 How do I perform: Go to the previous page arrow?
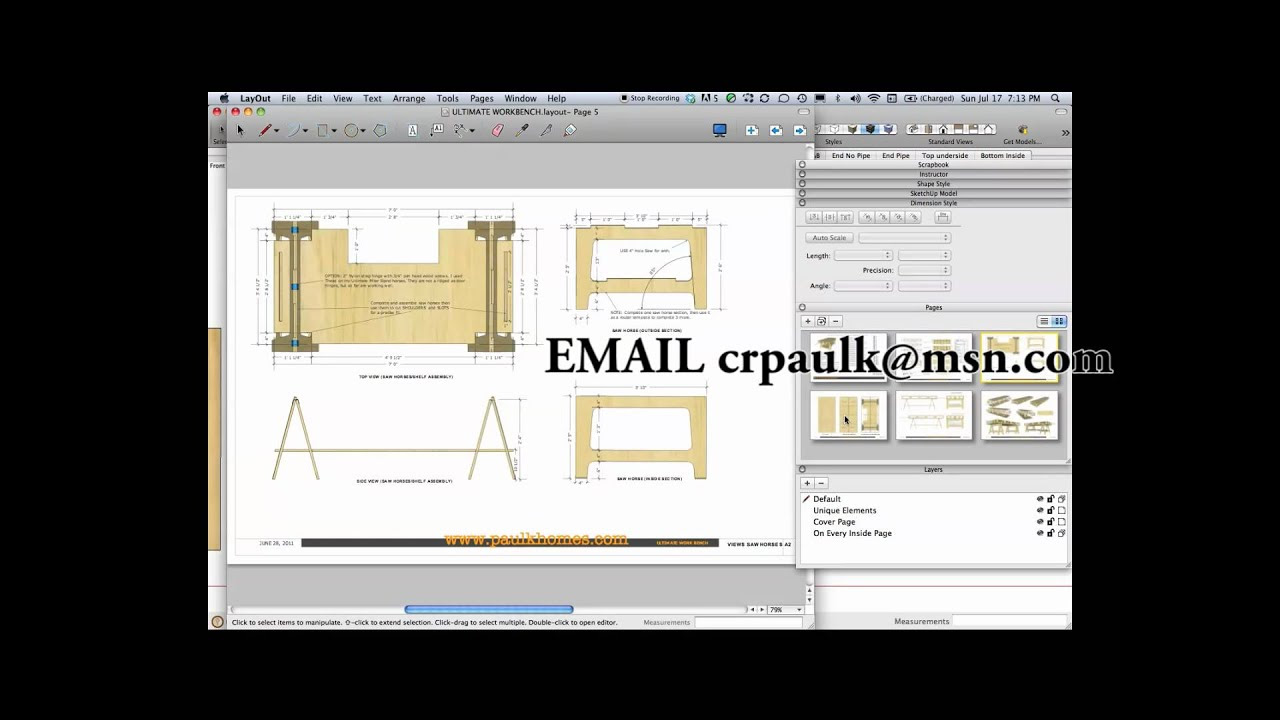pos(775,130)
